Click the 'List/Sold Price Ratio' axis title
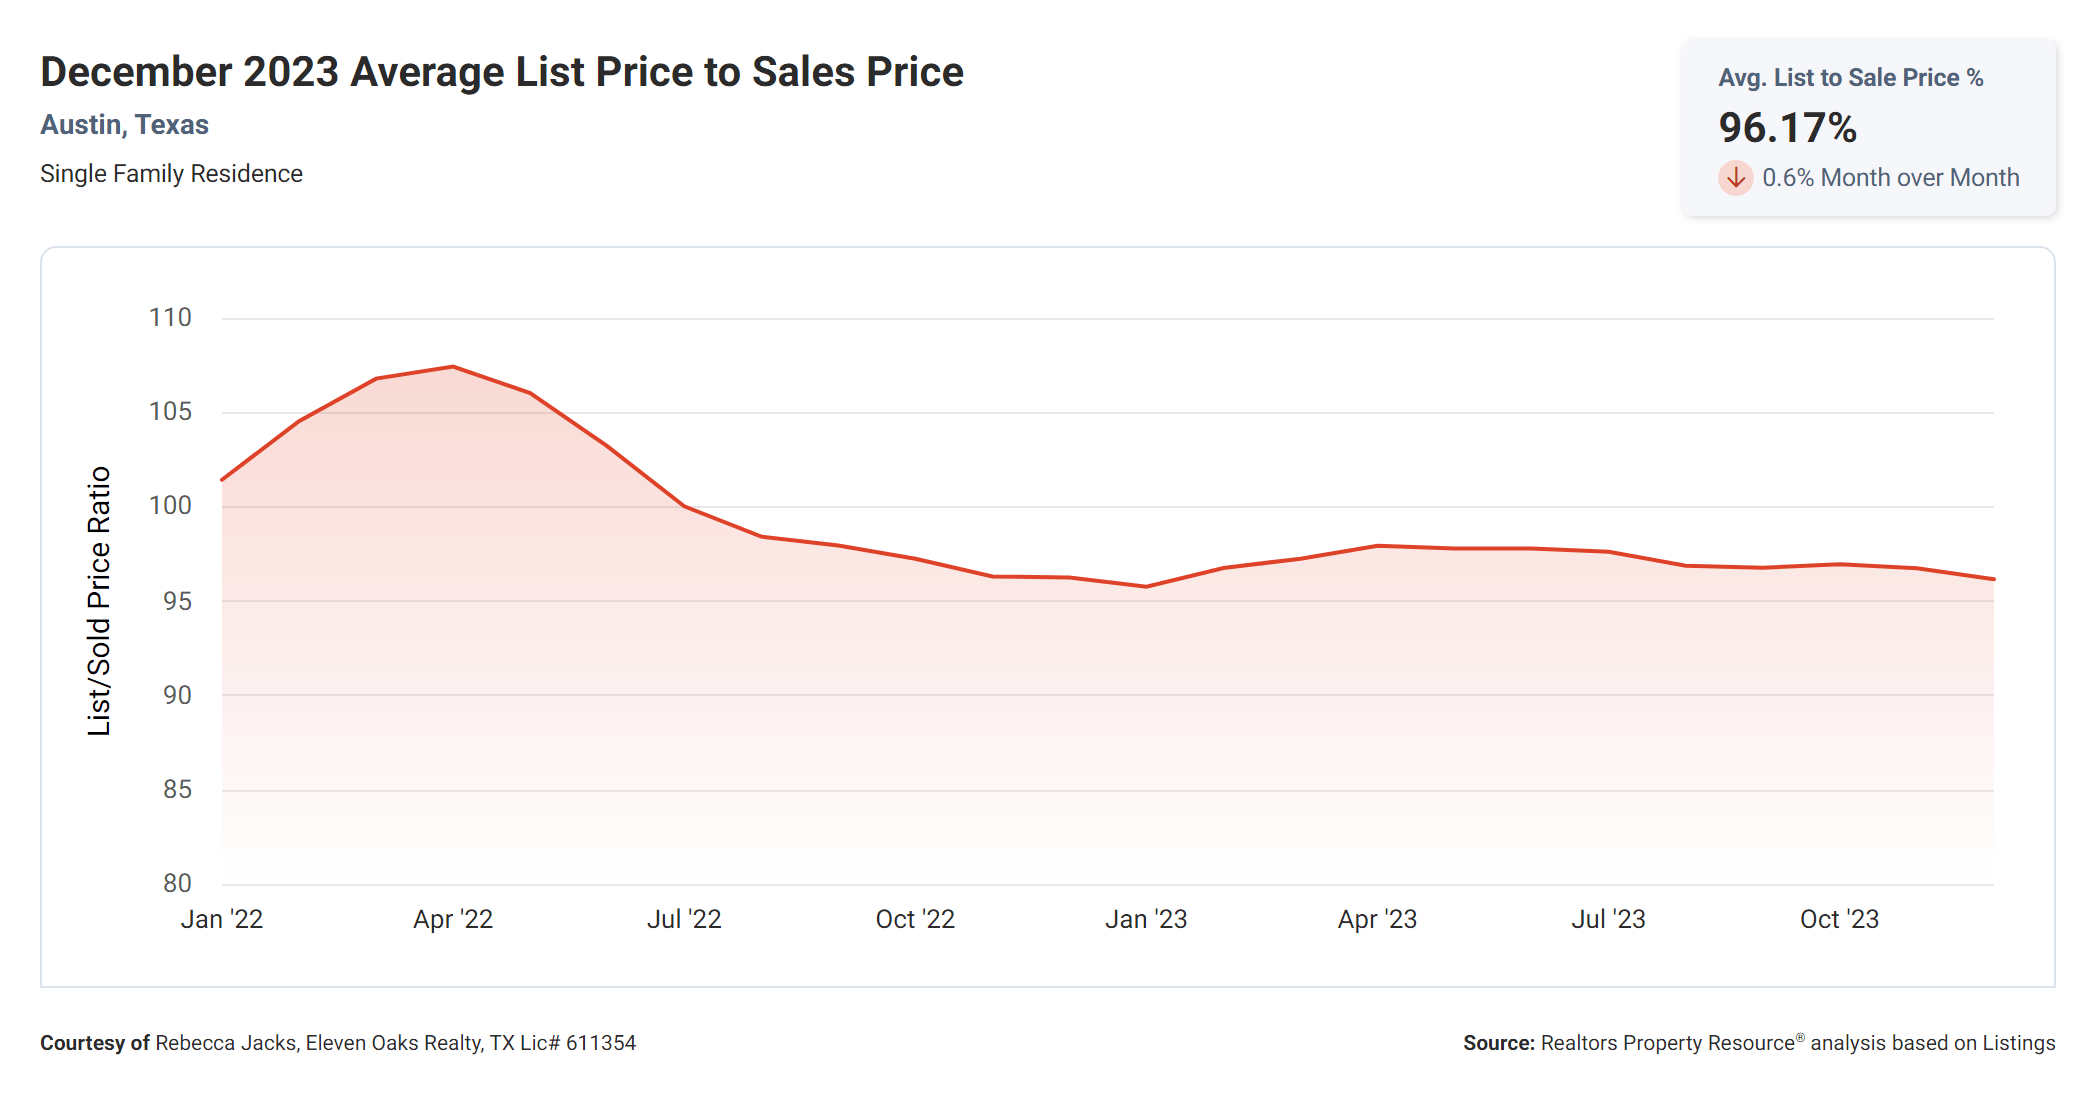This screenshot has width=2096, height=1100. tap(99, 601)
